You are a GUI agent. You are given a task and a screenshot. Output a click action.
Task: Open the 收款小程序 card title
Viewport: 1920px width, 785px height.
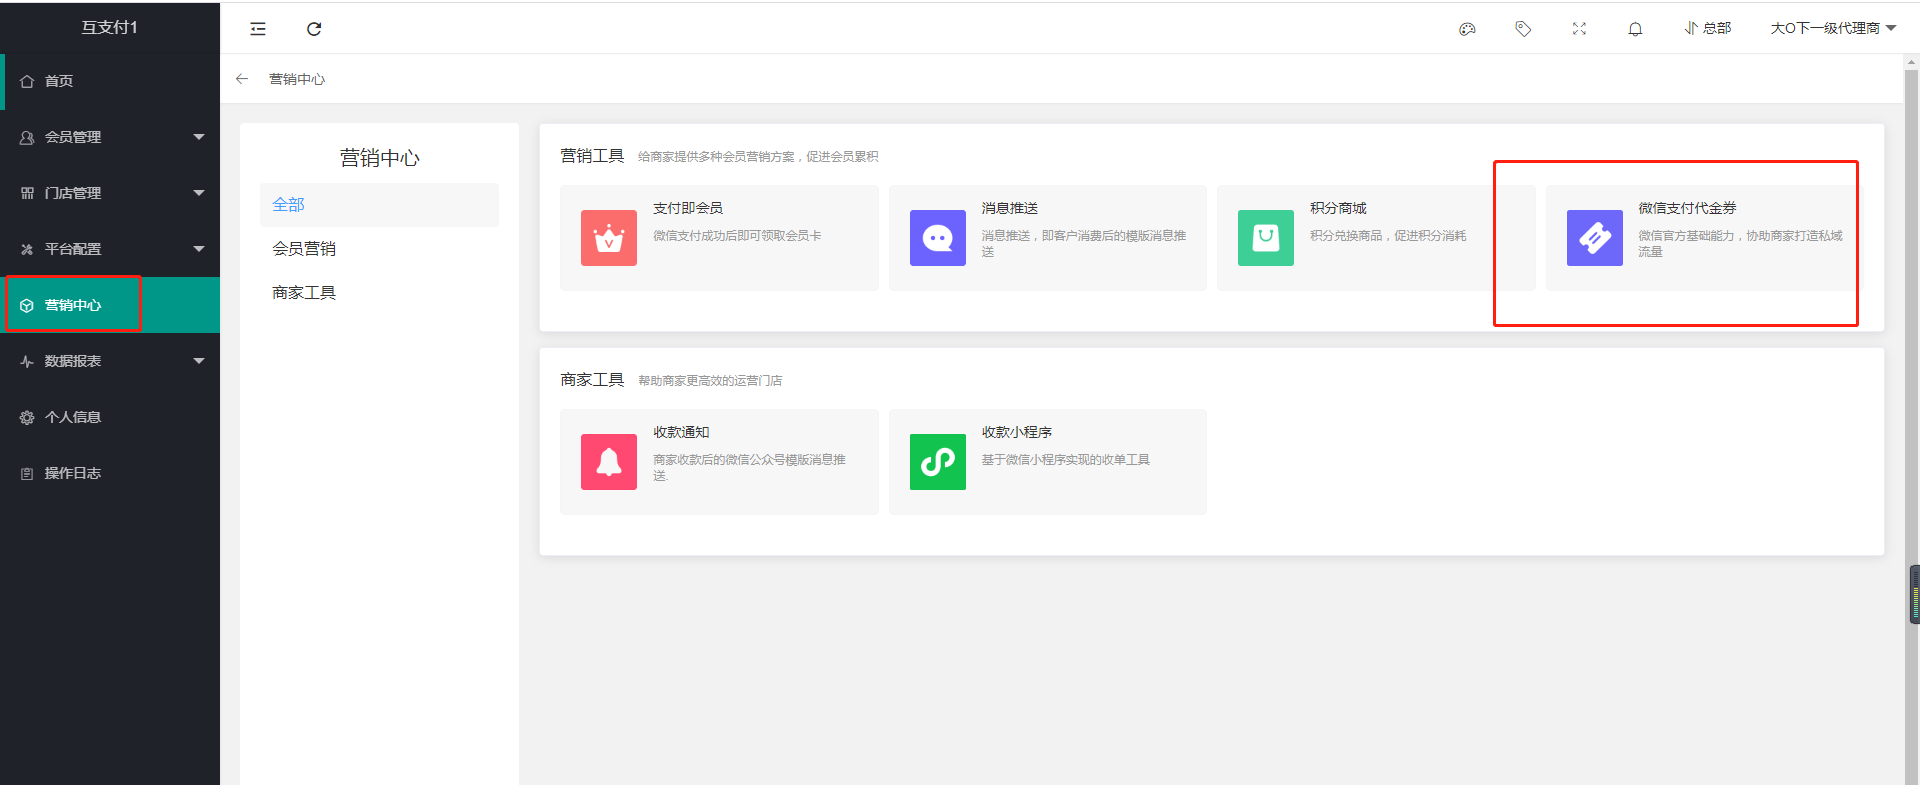click(1017, 432)
